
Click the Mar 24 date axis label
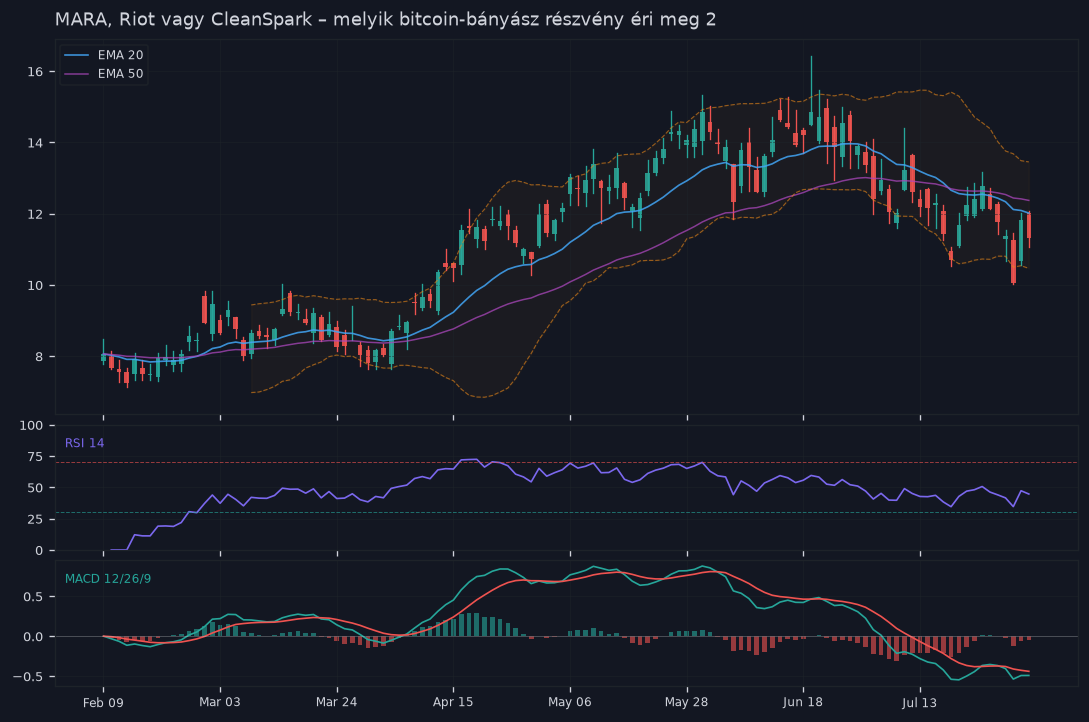(337, 702)
